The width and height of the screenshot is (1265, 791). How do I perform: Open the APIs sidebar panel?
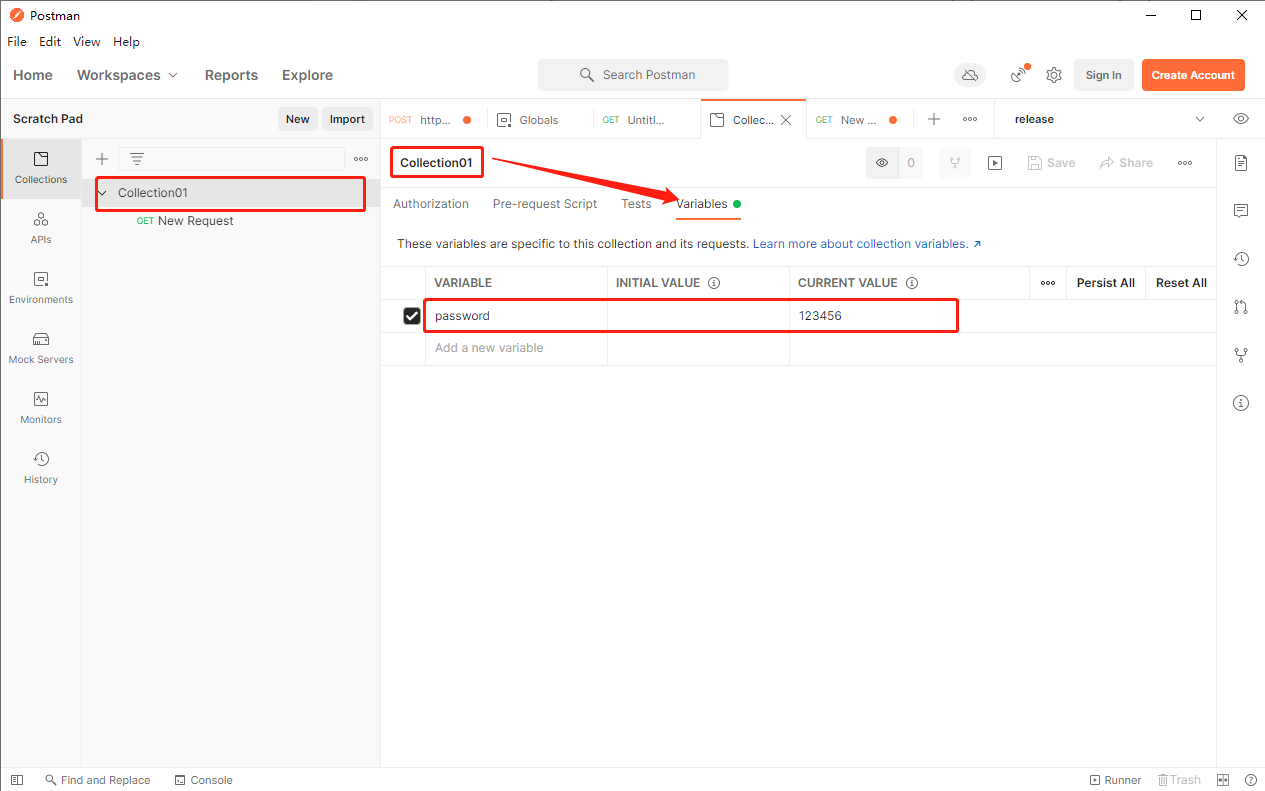41,227
